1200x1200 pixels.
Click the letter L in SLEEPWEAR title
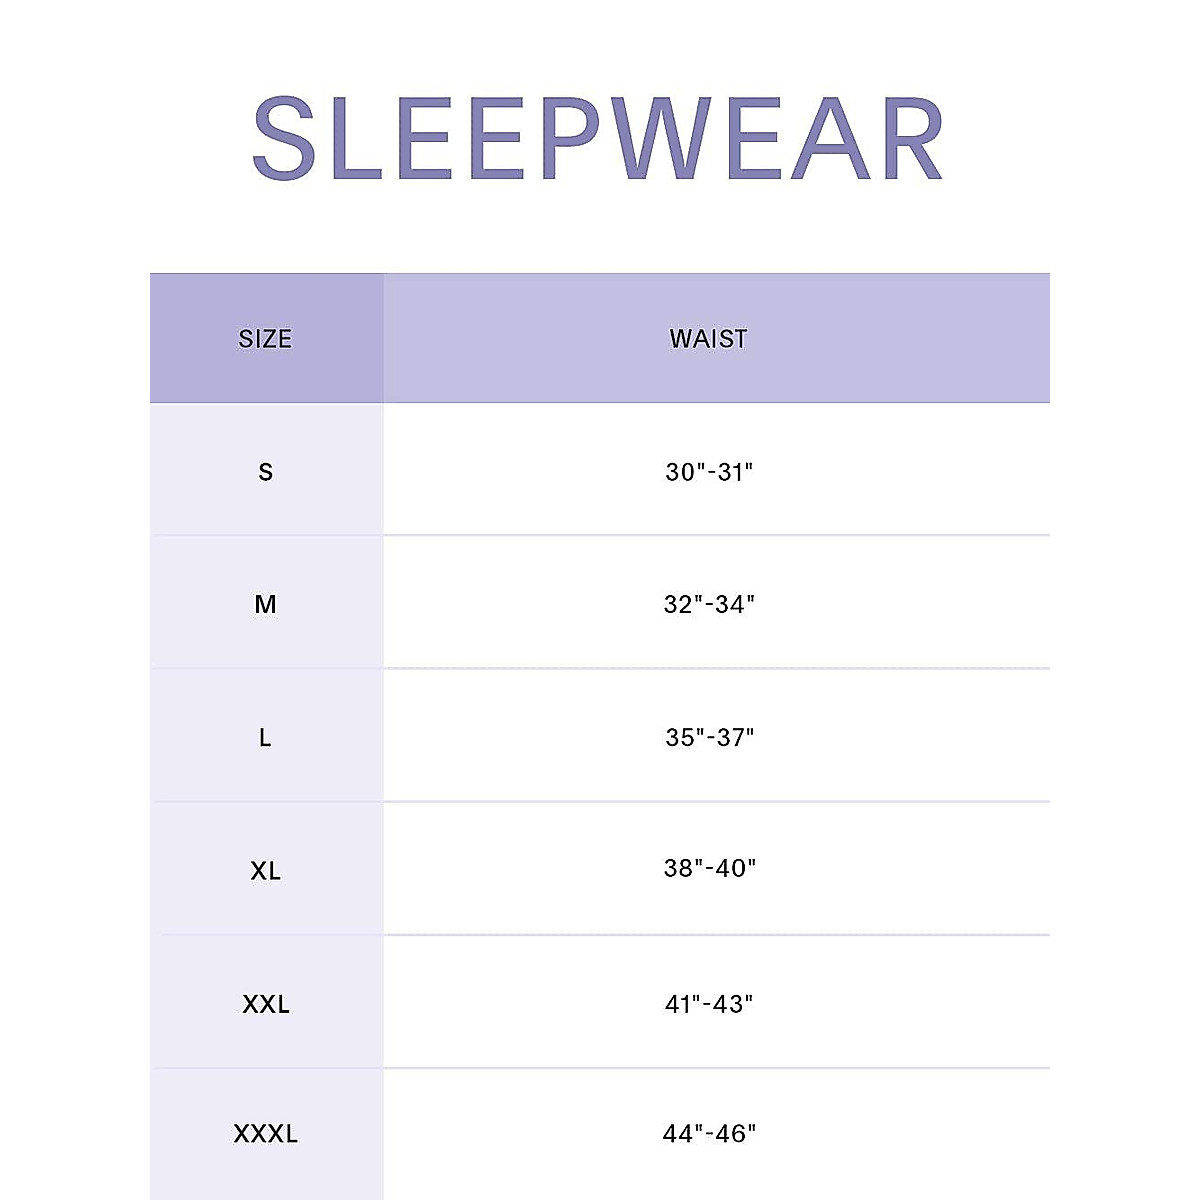click(x=354, y=139)
